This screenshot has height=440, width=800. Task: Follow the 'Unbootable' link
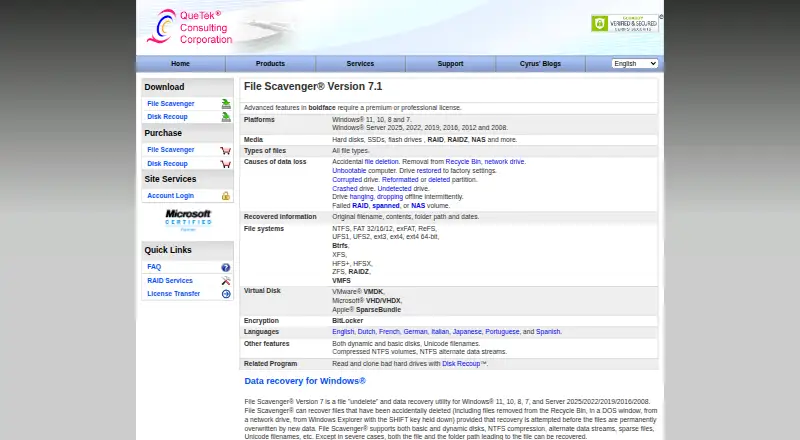(349, 171)
